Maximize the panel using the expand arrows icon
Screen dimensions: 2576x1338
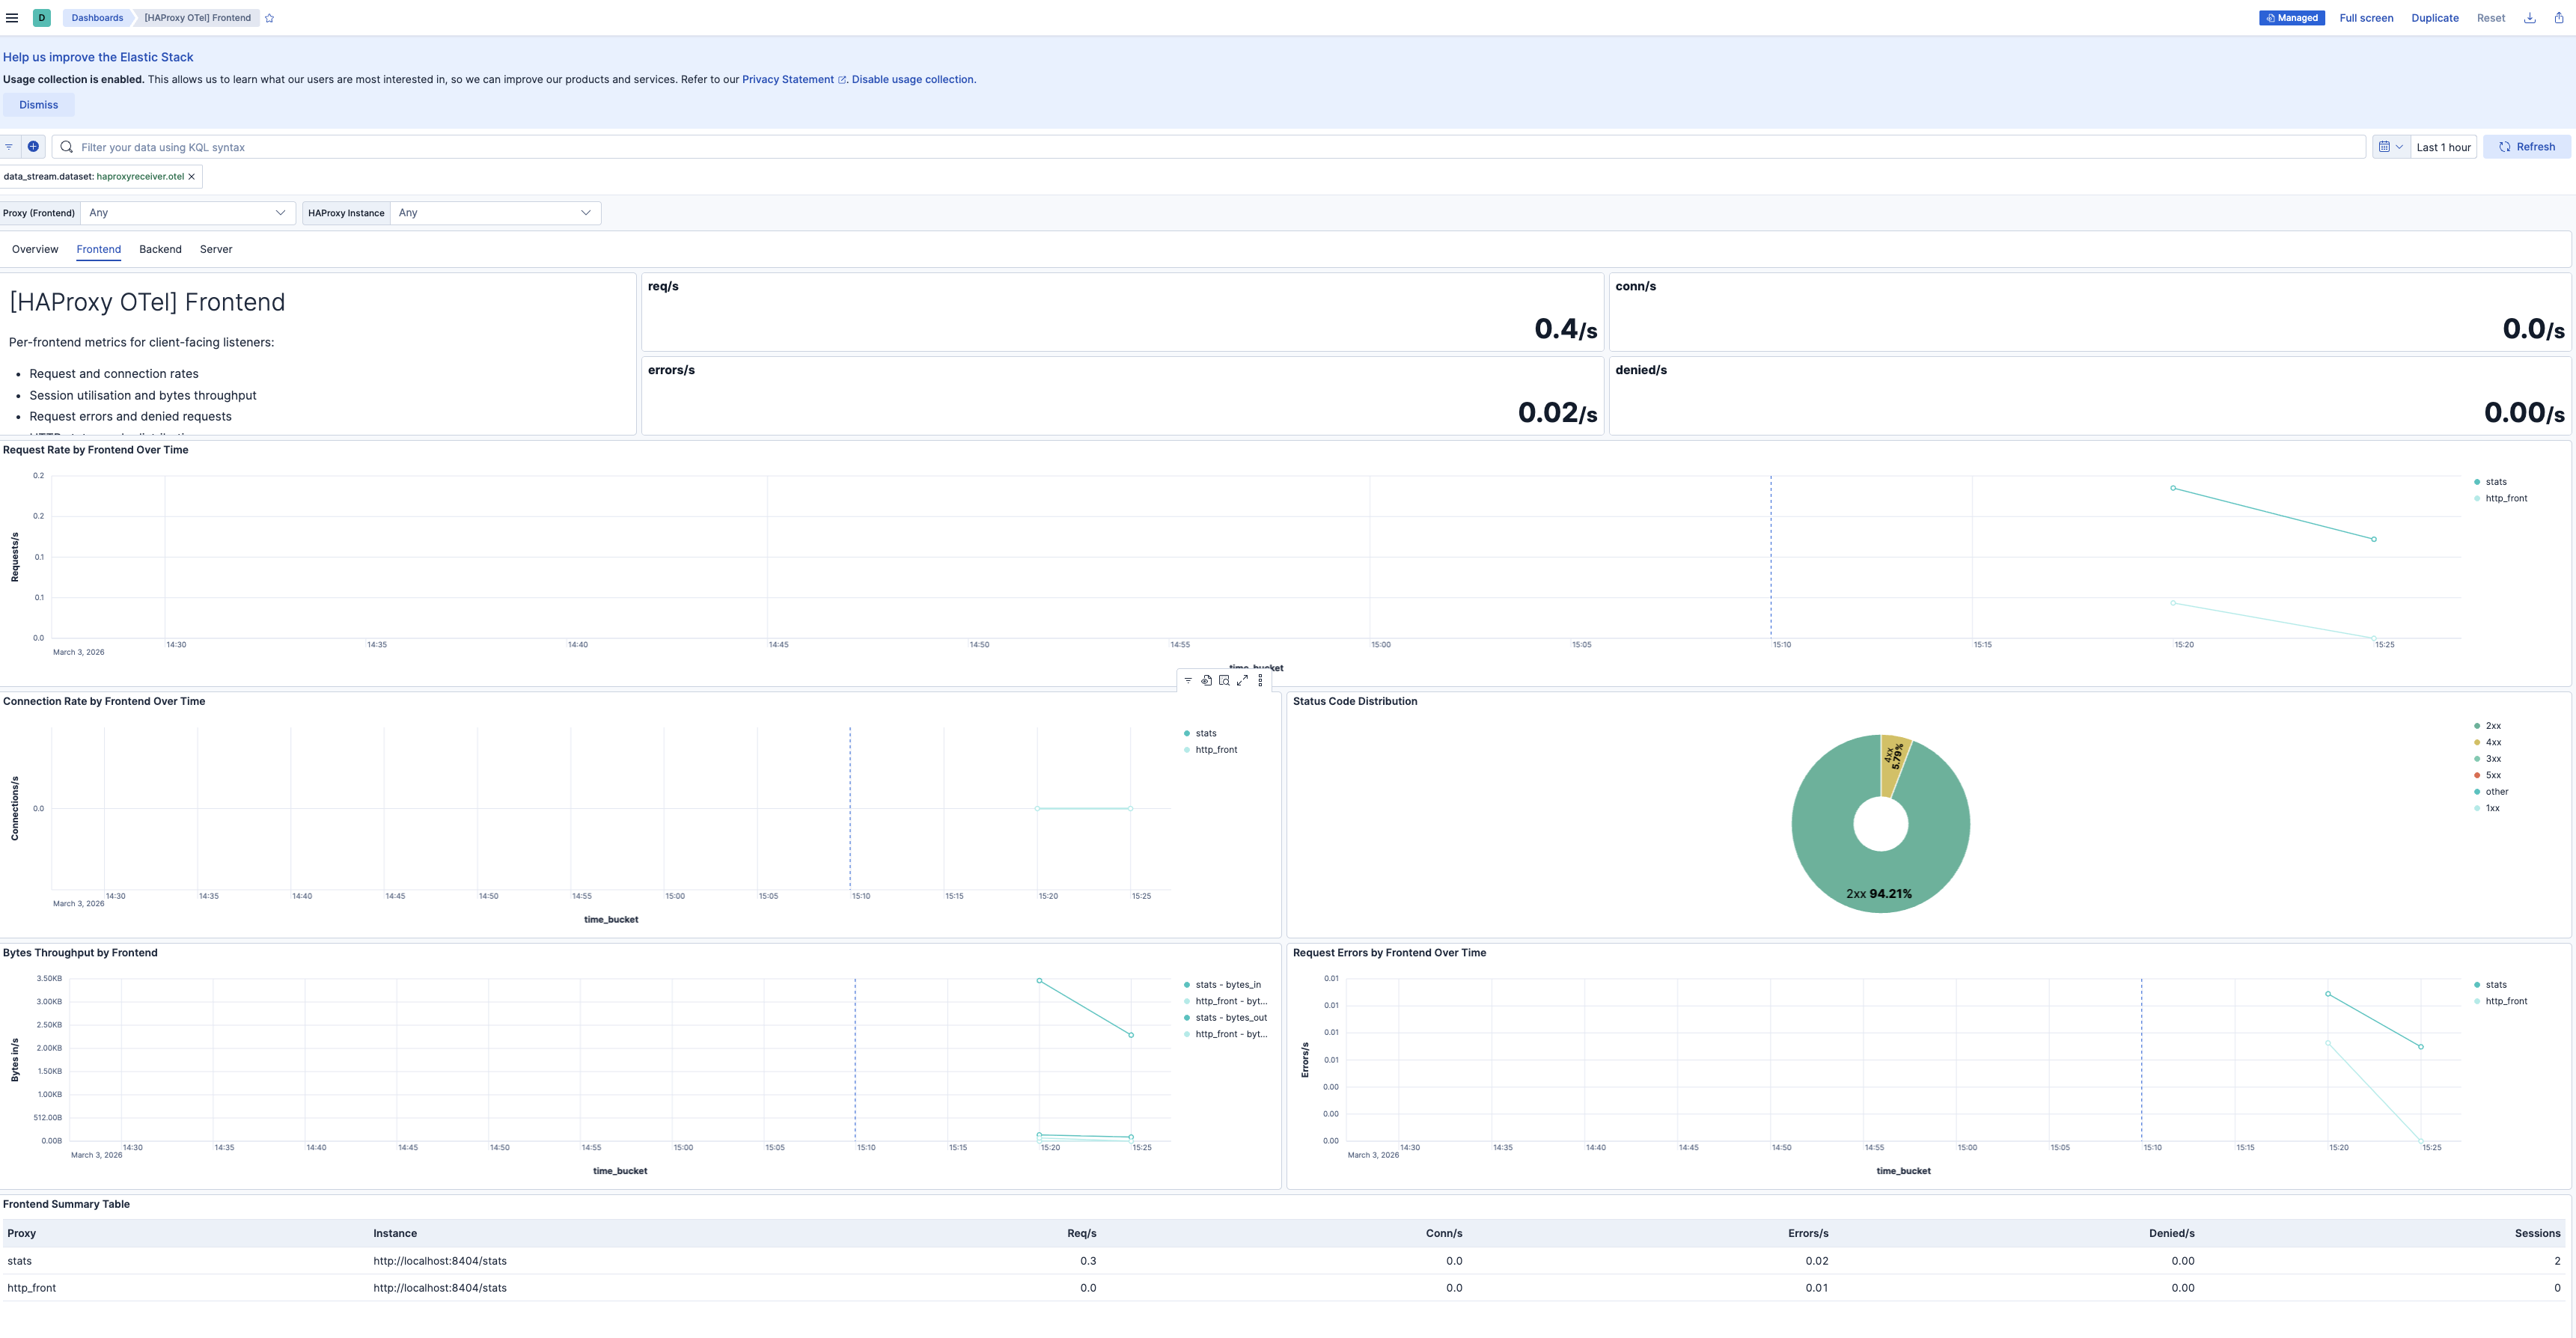[x=1242, y=681]
